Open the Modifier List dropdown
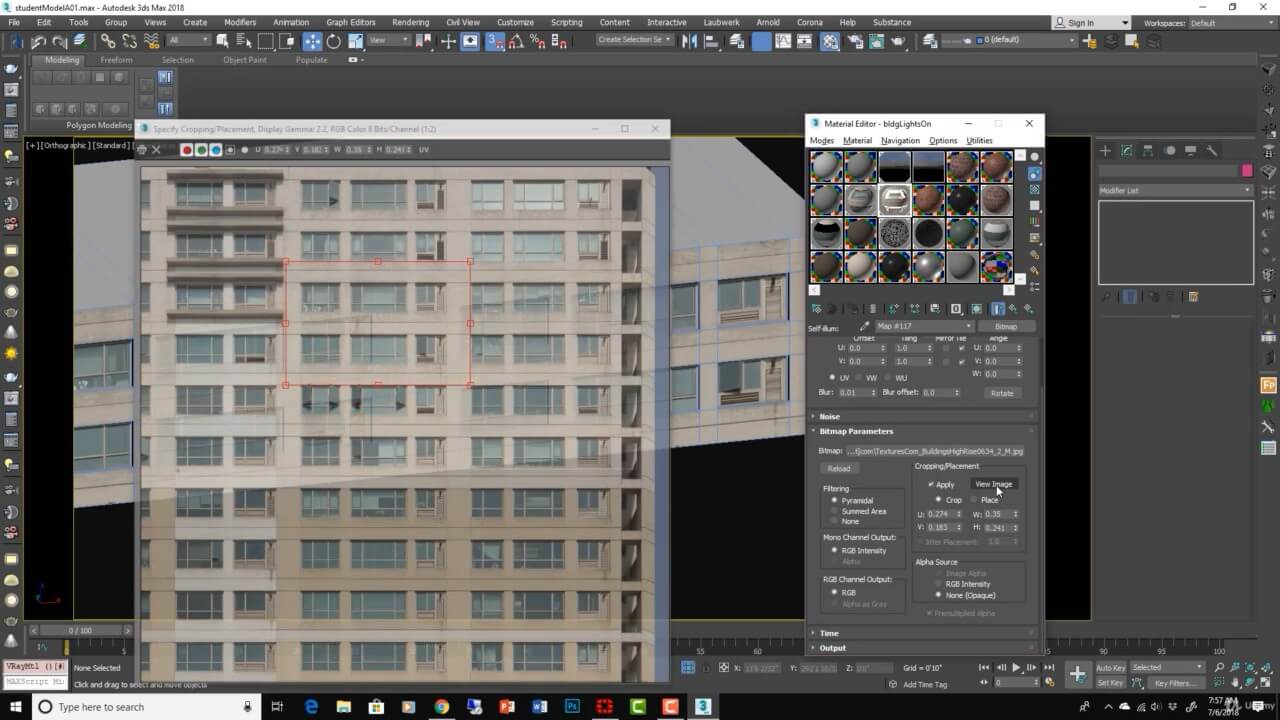This screenshot has height=720, width=1280. point(1175,190)
